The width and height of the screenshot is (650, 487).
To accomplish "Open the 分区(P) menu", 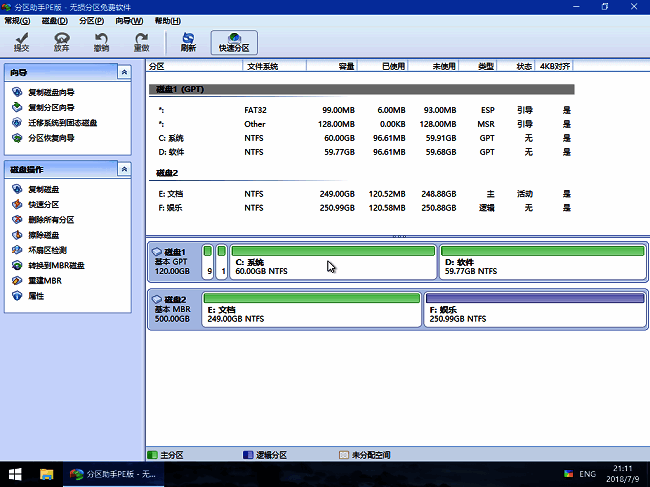I will click(91, 20).
